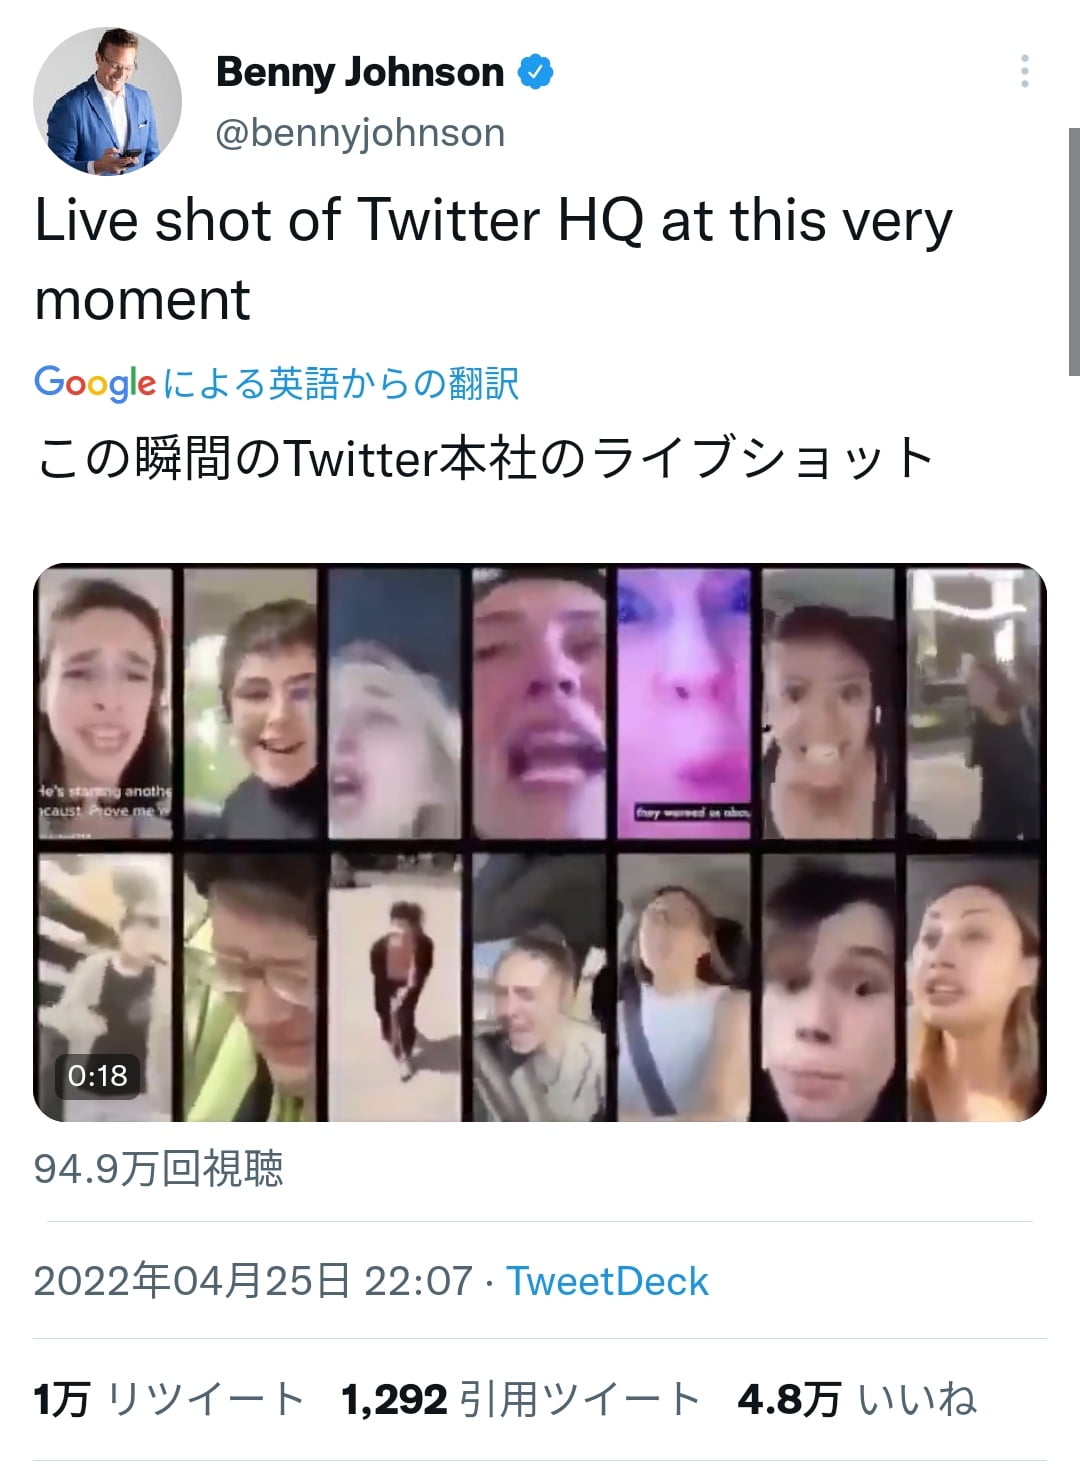Click the bottom-right video tile in collage
Screen dimensions: 1080x1465
[x=975, y=988]
